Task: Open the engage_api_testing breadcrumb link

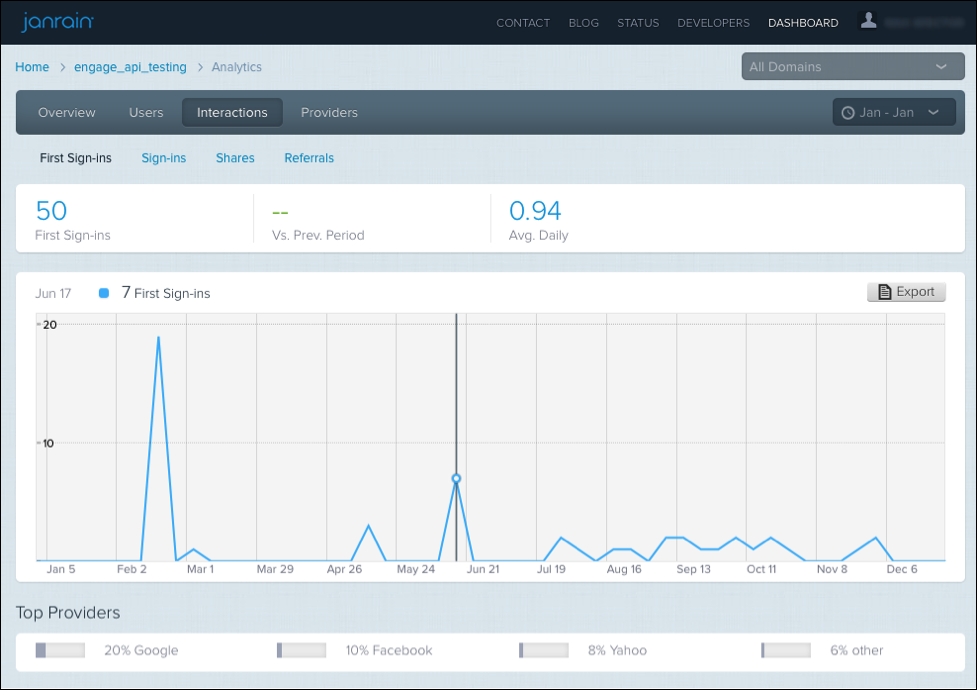Action: [x=130, y=67]
